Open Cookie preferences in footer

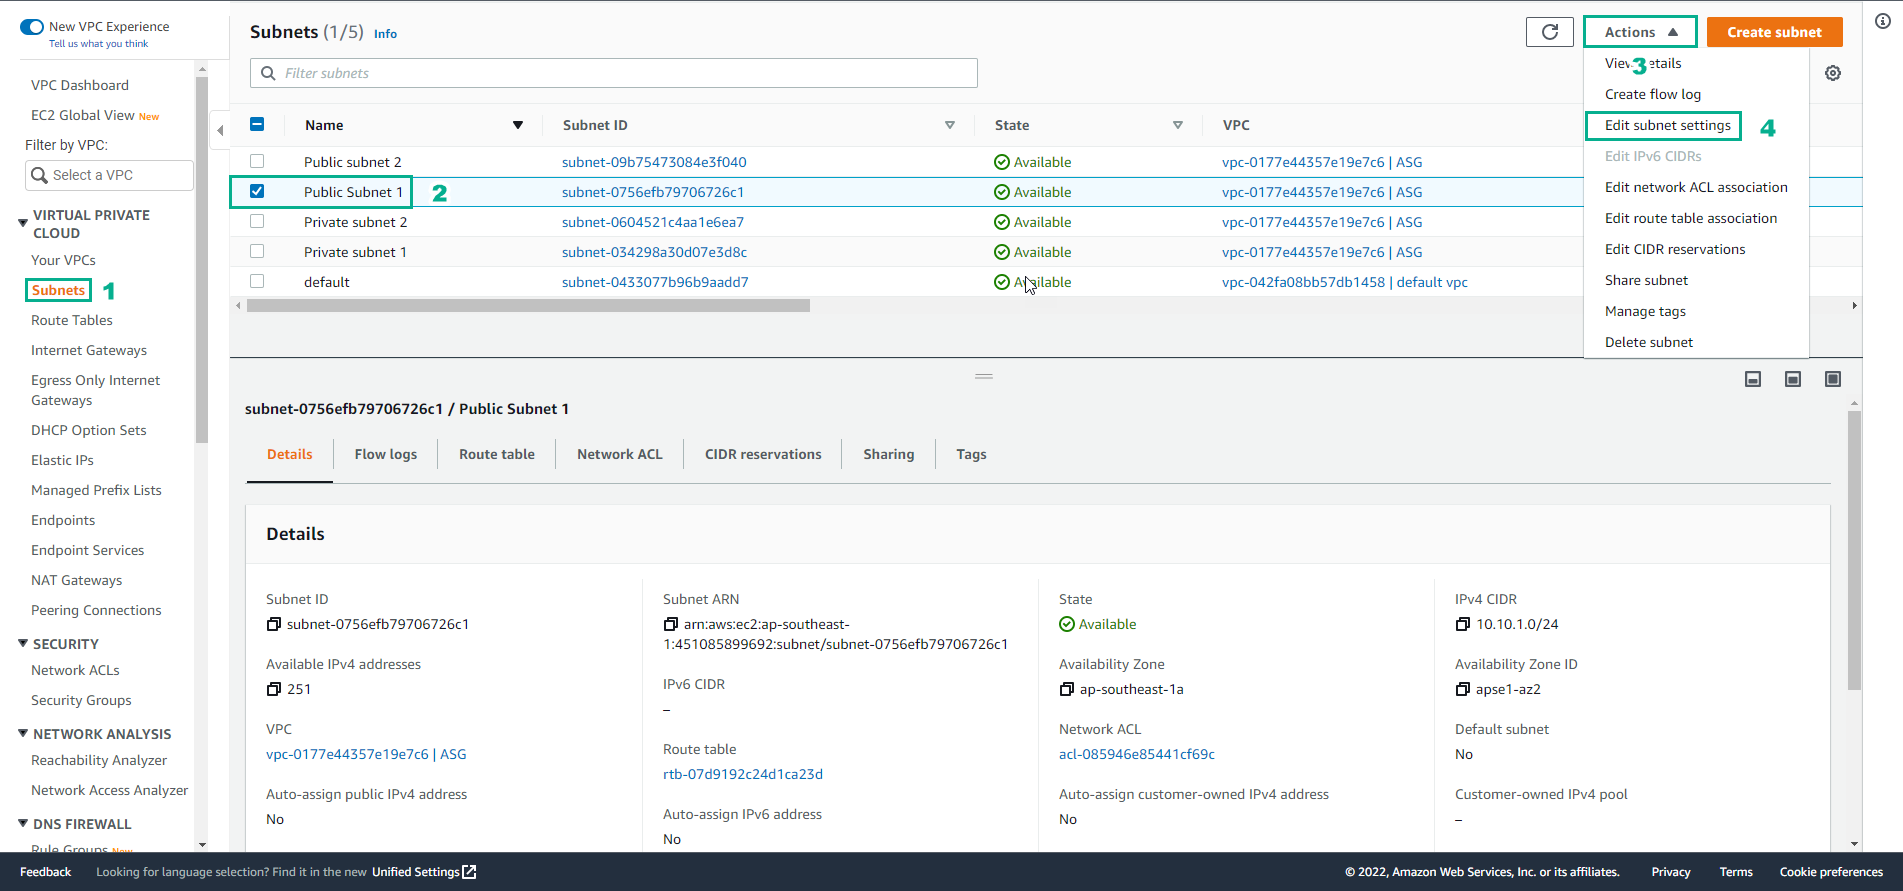(1831, 872)
